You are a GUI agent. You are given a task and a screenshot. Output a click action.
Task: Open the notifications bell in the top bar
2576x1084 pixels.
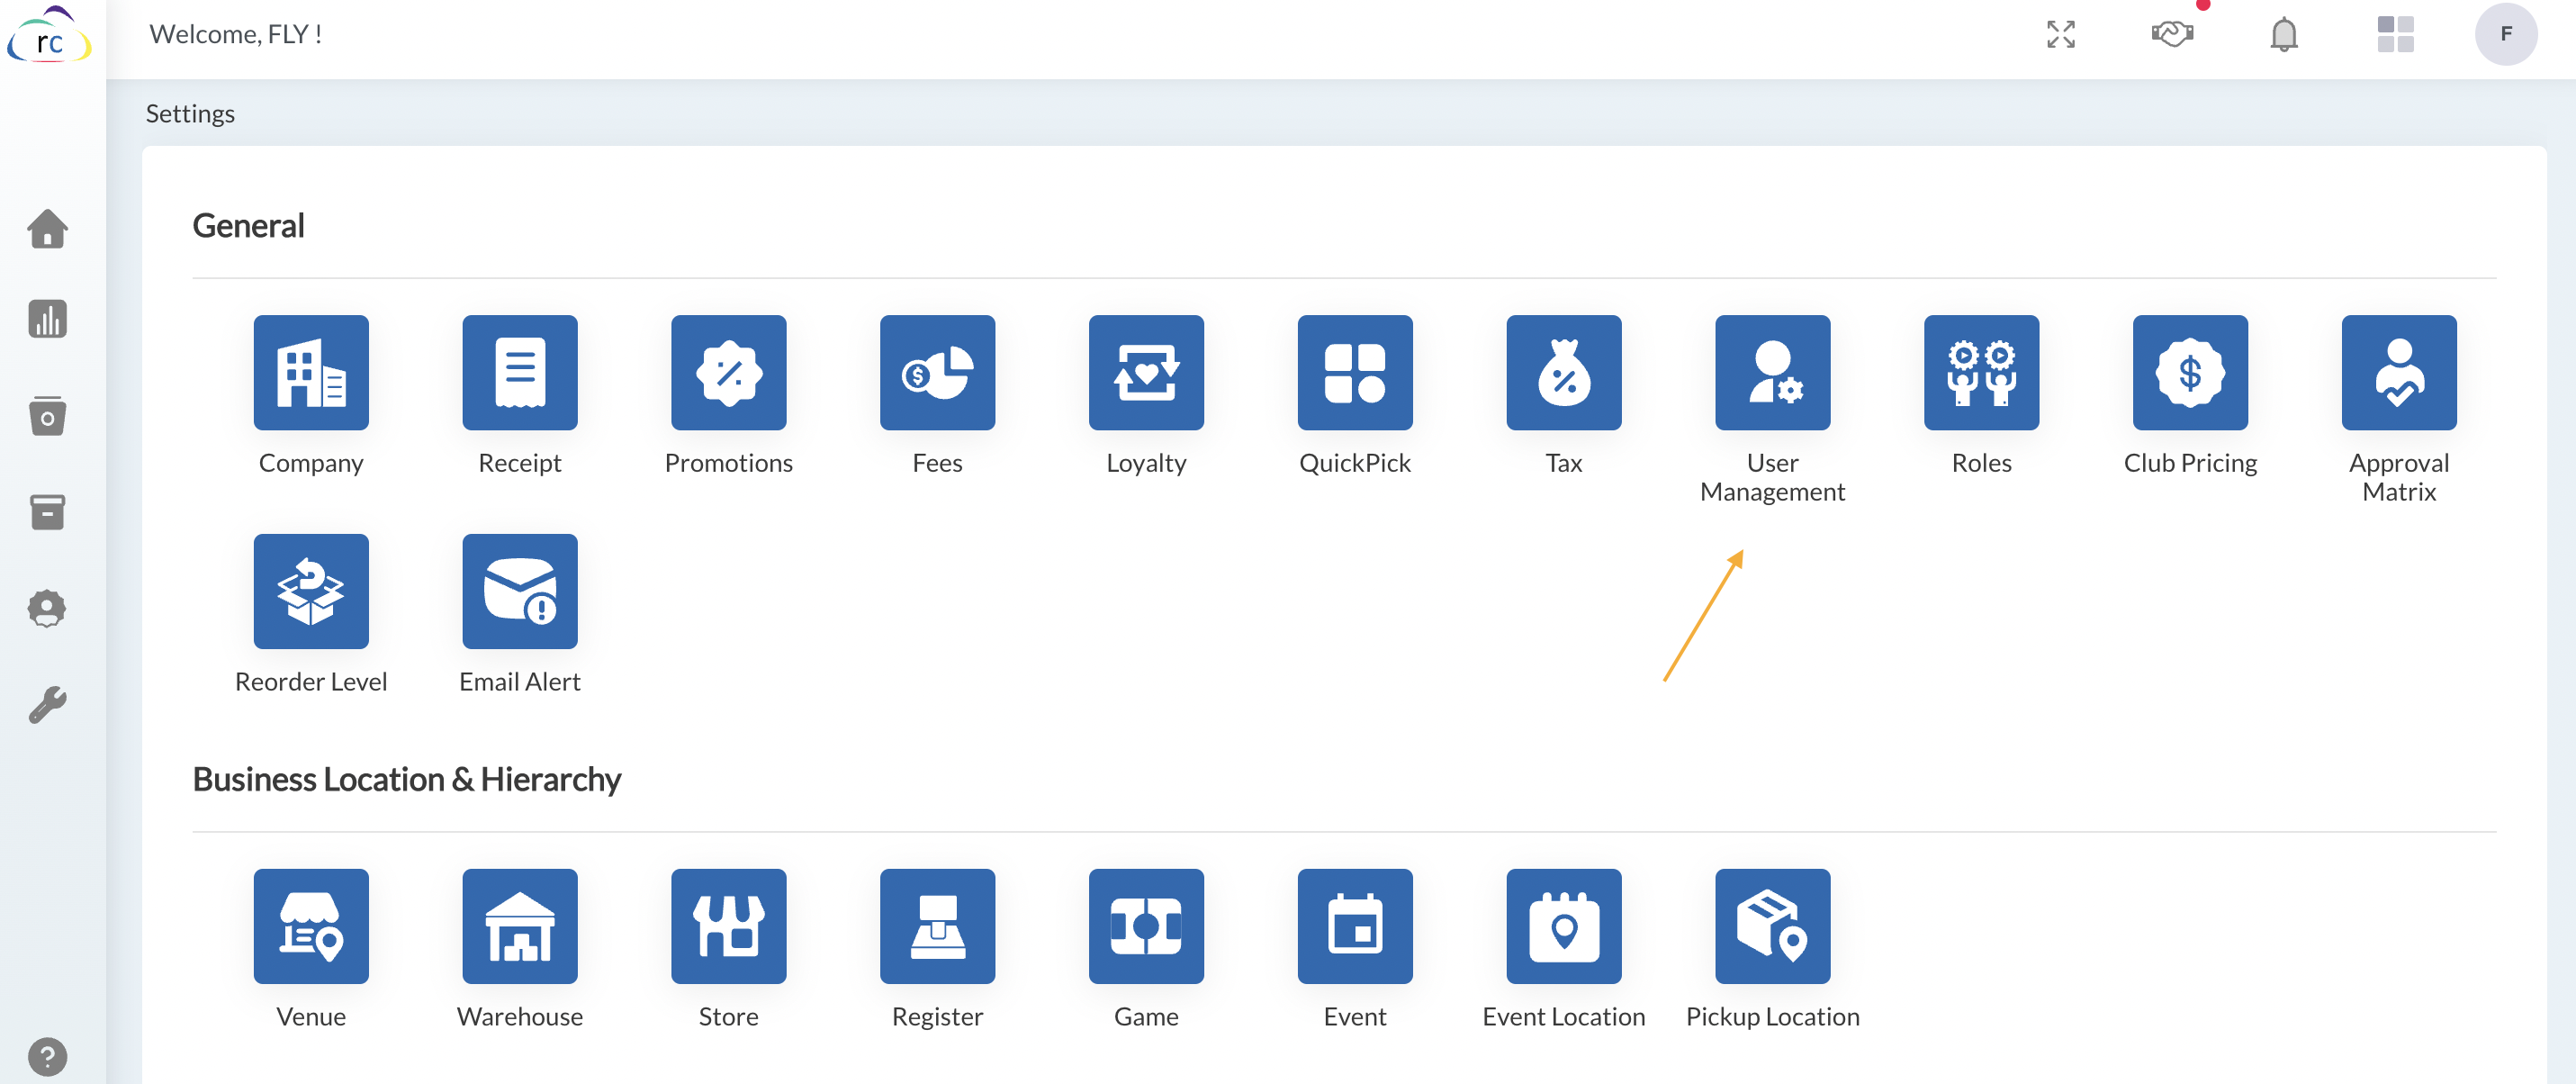click(2283, 34)
